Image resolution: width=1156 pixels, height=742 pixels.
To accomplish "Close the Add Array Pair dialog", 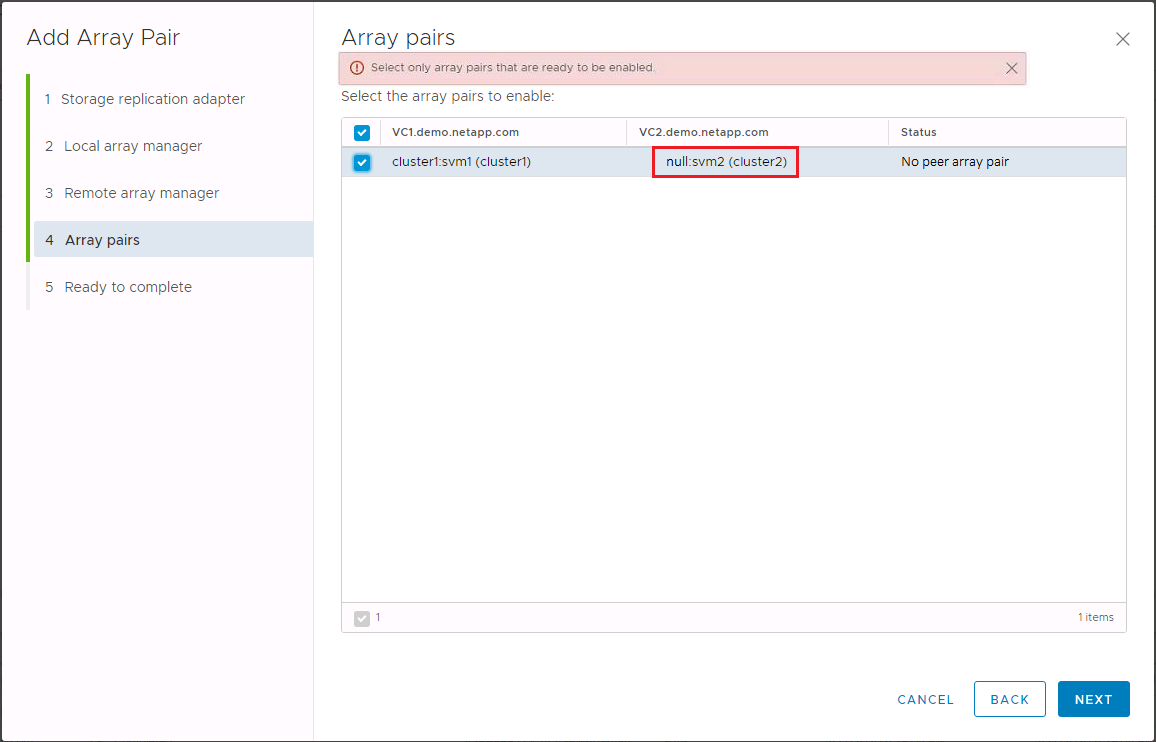I will click(1122, 39).
